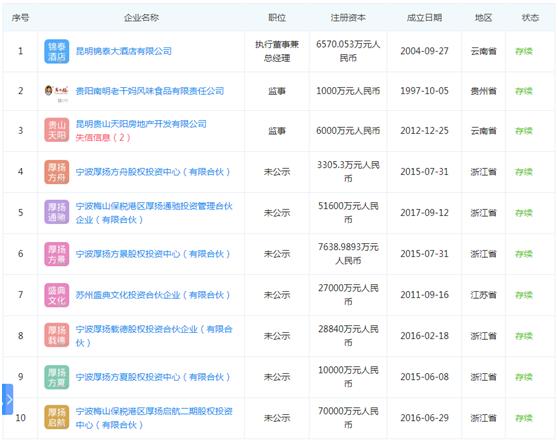558x443 pixels.
Task: Select the 7638.9893万元人民币 capital cell
Action: [x=348, y=254]
